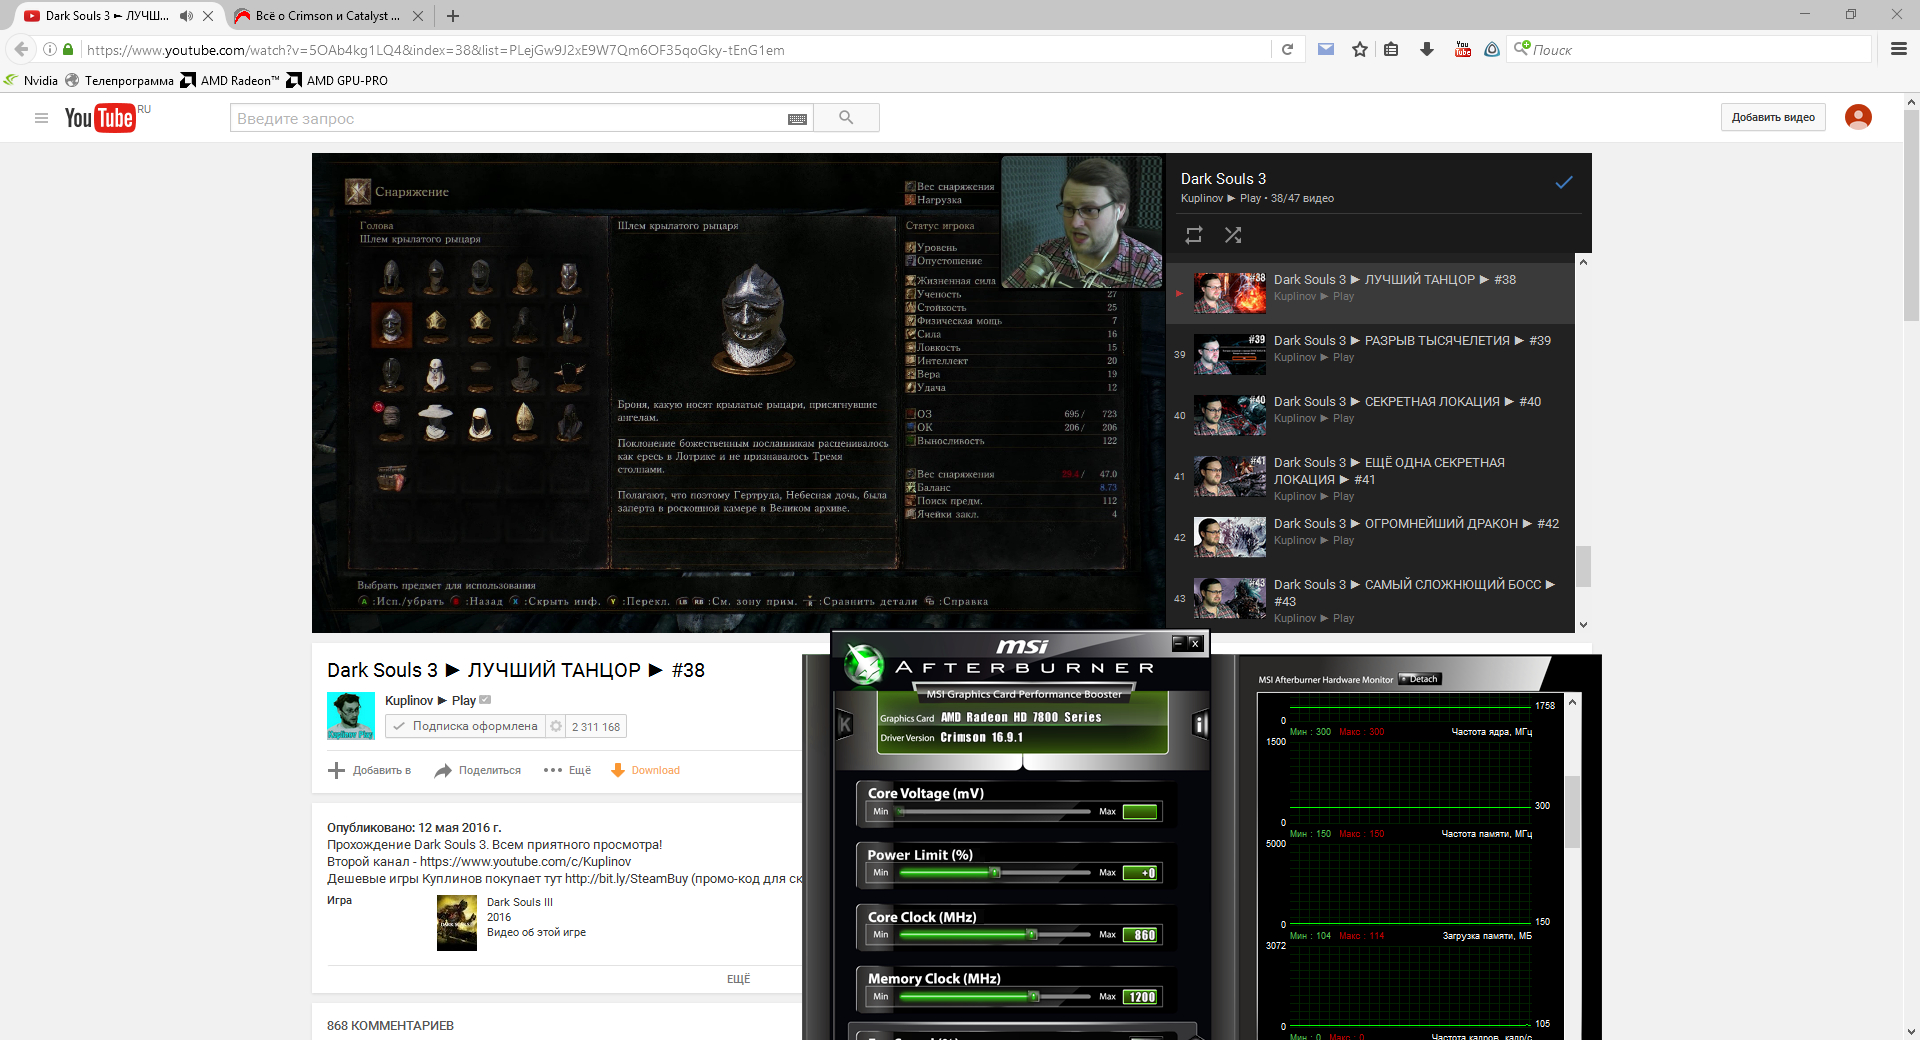Click the MSI Afterburner K logo button
1920x1040 pixels.
(845, 724)
